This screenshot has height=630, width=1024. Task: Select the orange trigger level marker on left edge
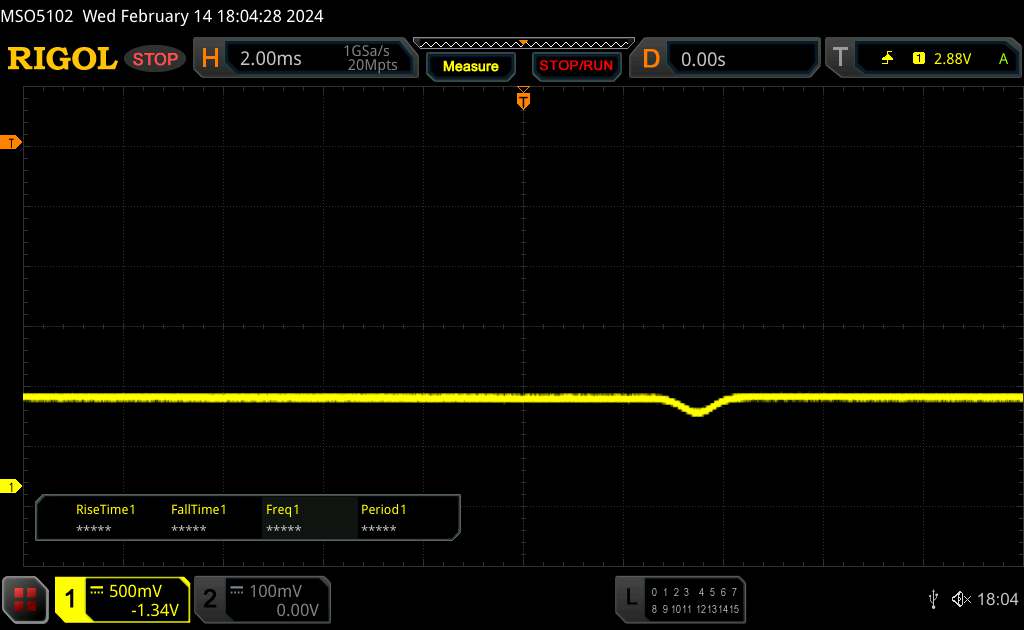point(12,143)
